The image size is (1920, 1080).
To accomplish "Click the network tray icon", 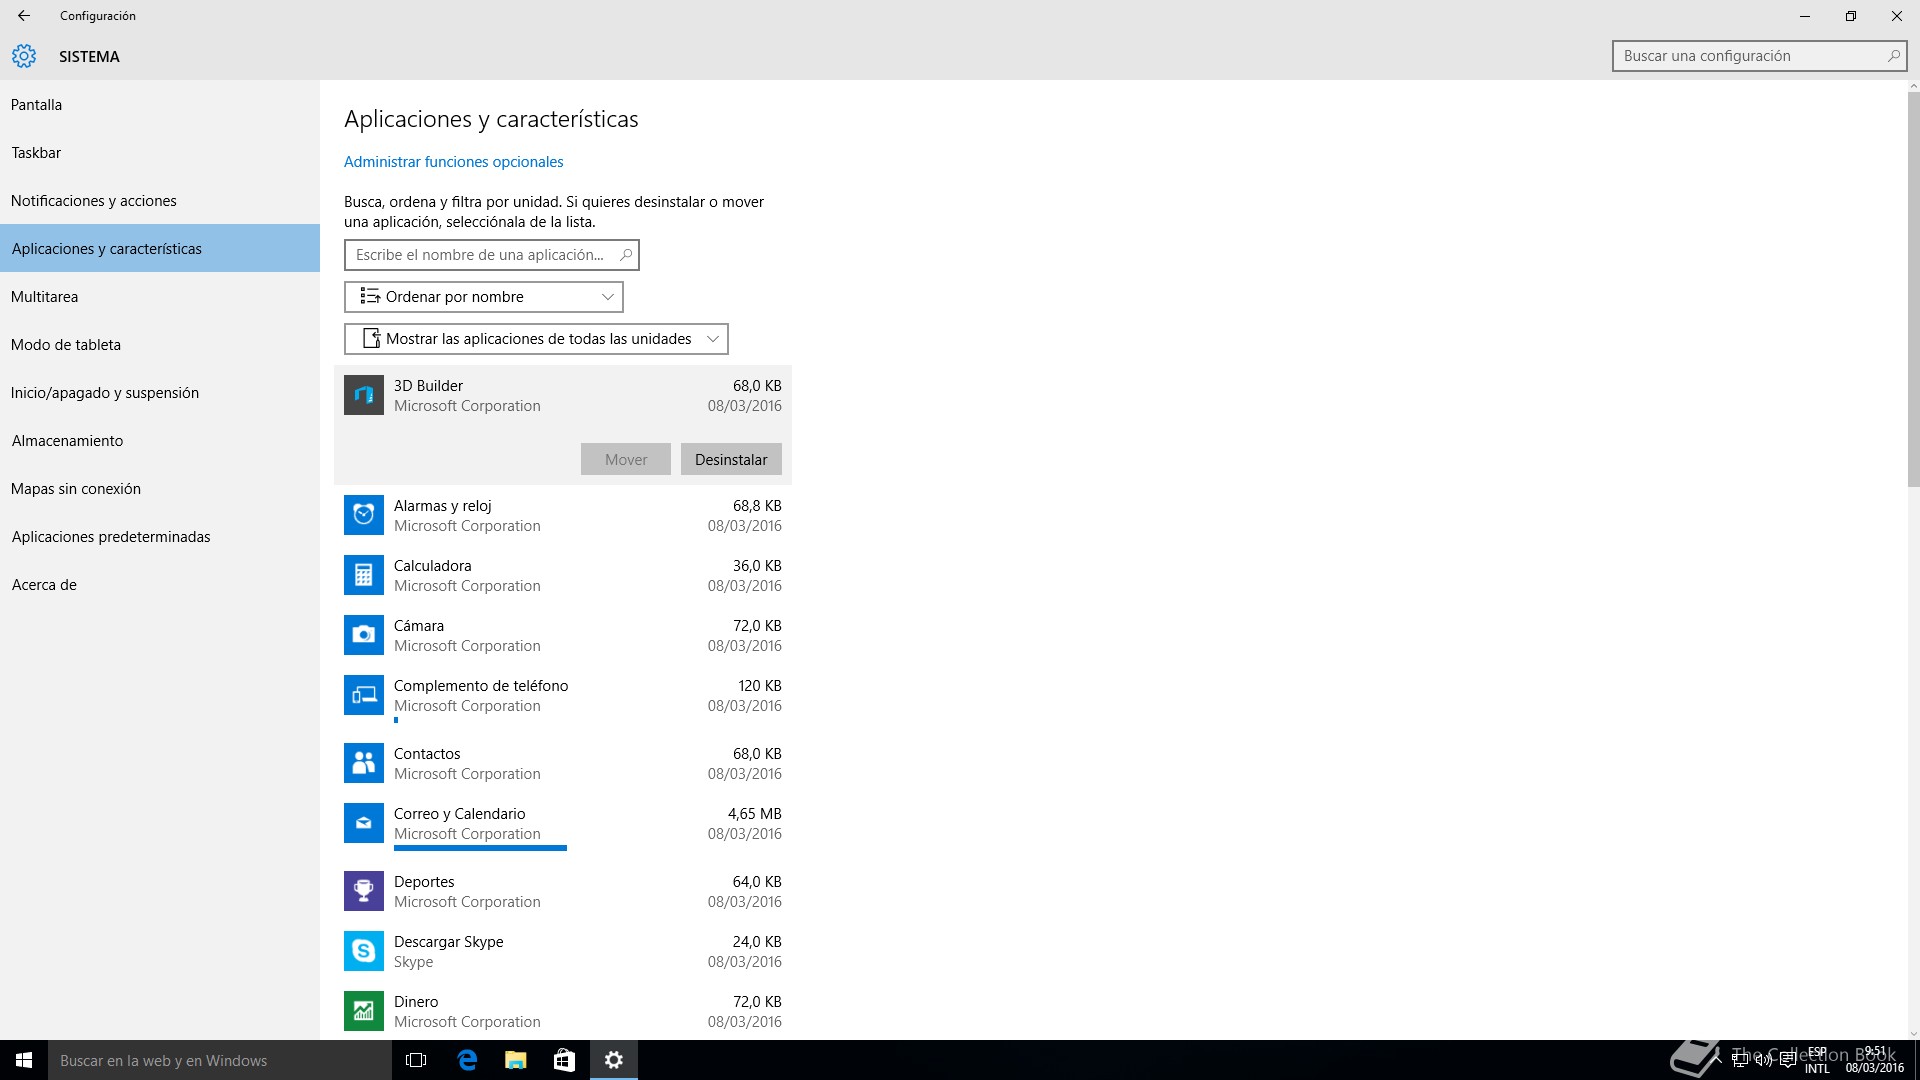I will coord(1740,1060).
